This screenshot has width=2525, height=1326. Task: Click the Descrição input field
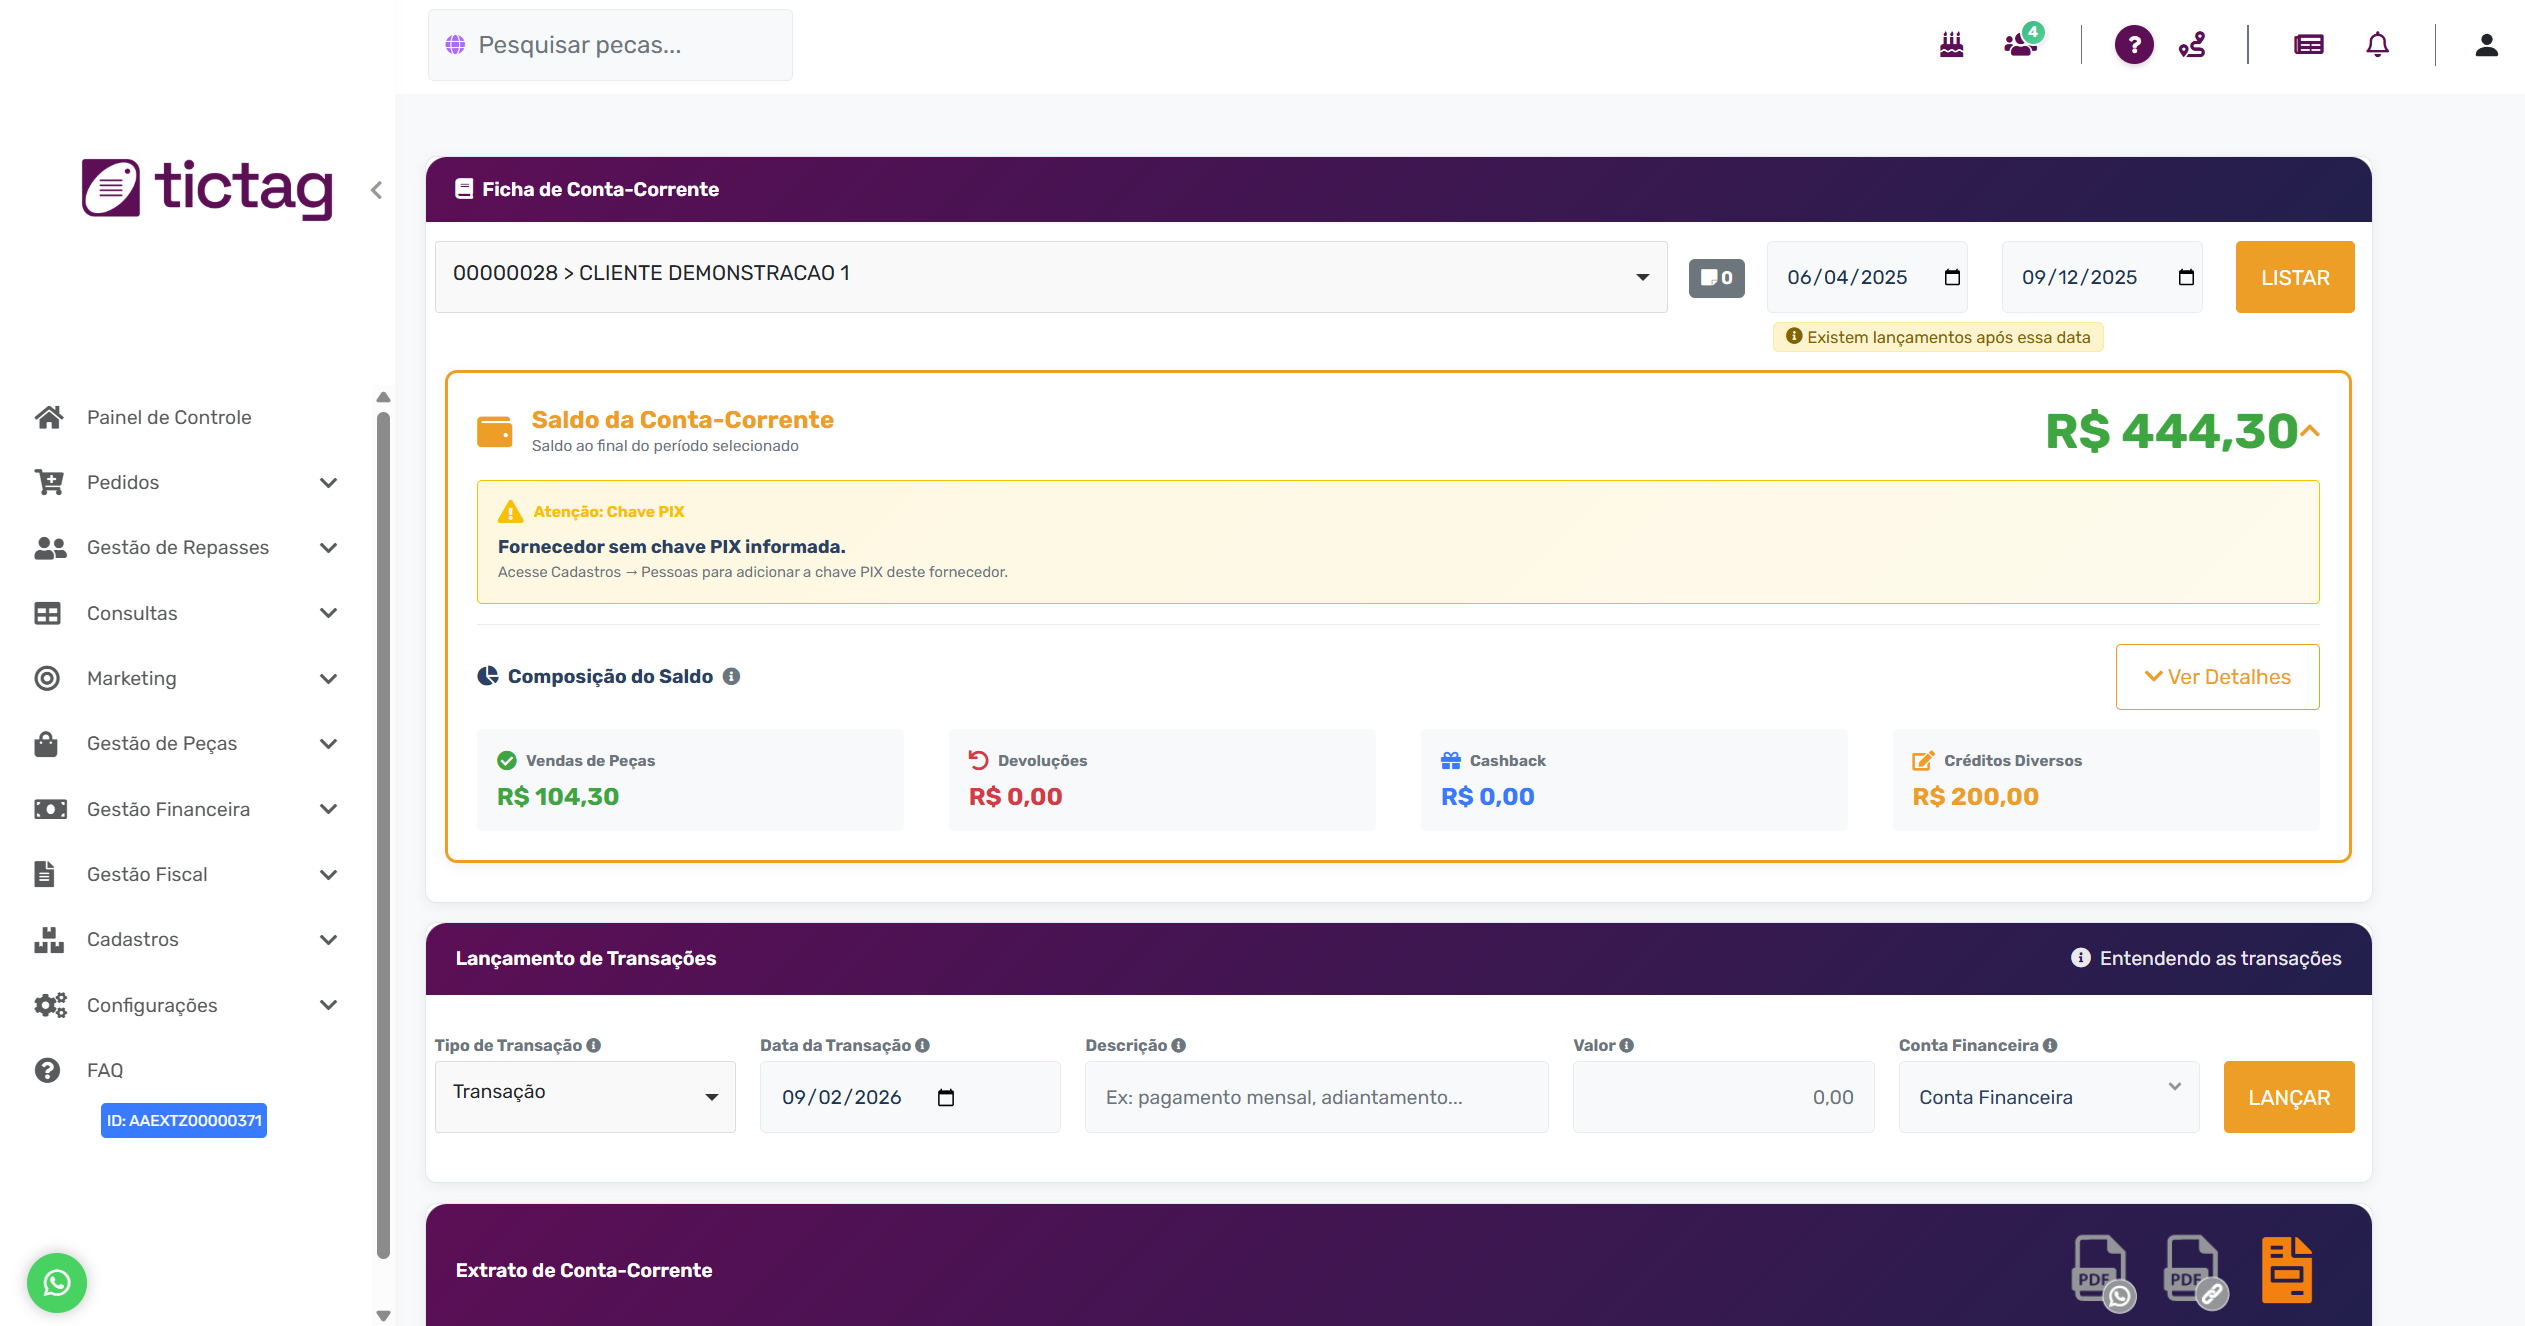pos(1316,1097)
